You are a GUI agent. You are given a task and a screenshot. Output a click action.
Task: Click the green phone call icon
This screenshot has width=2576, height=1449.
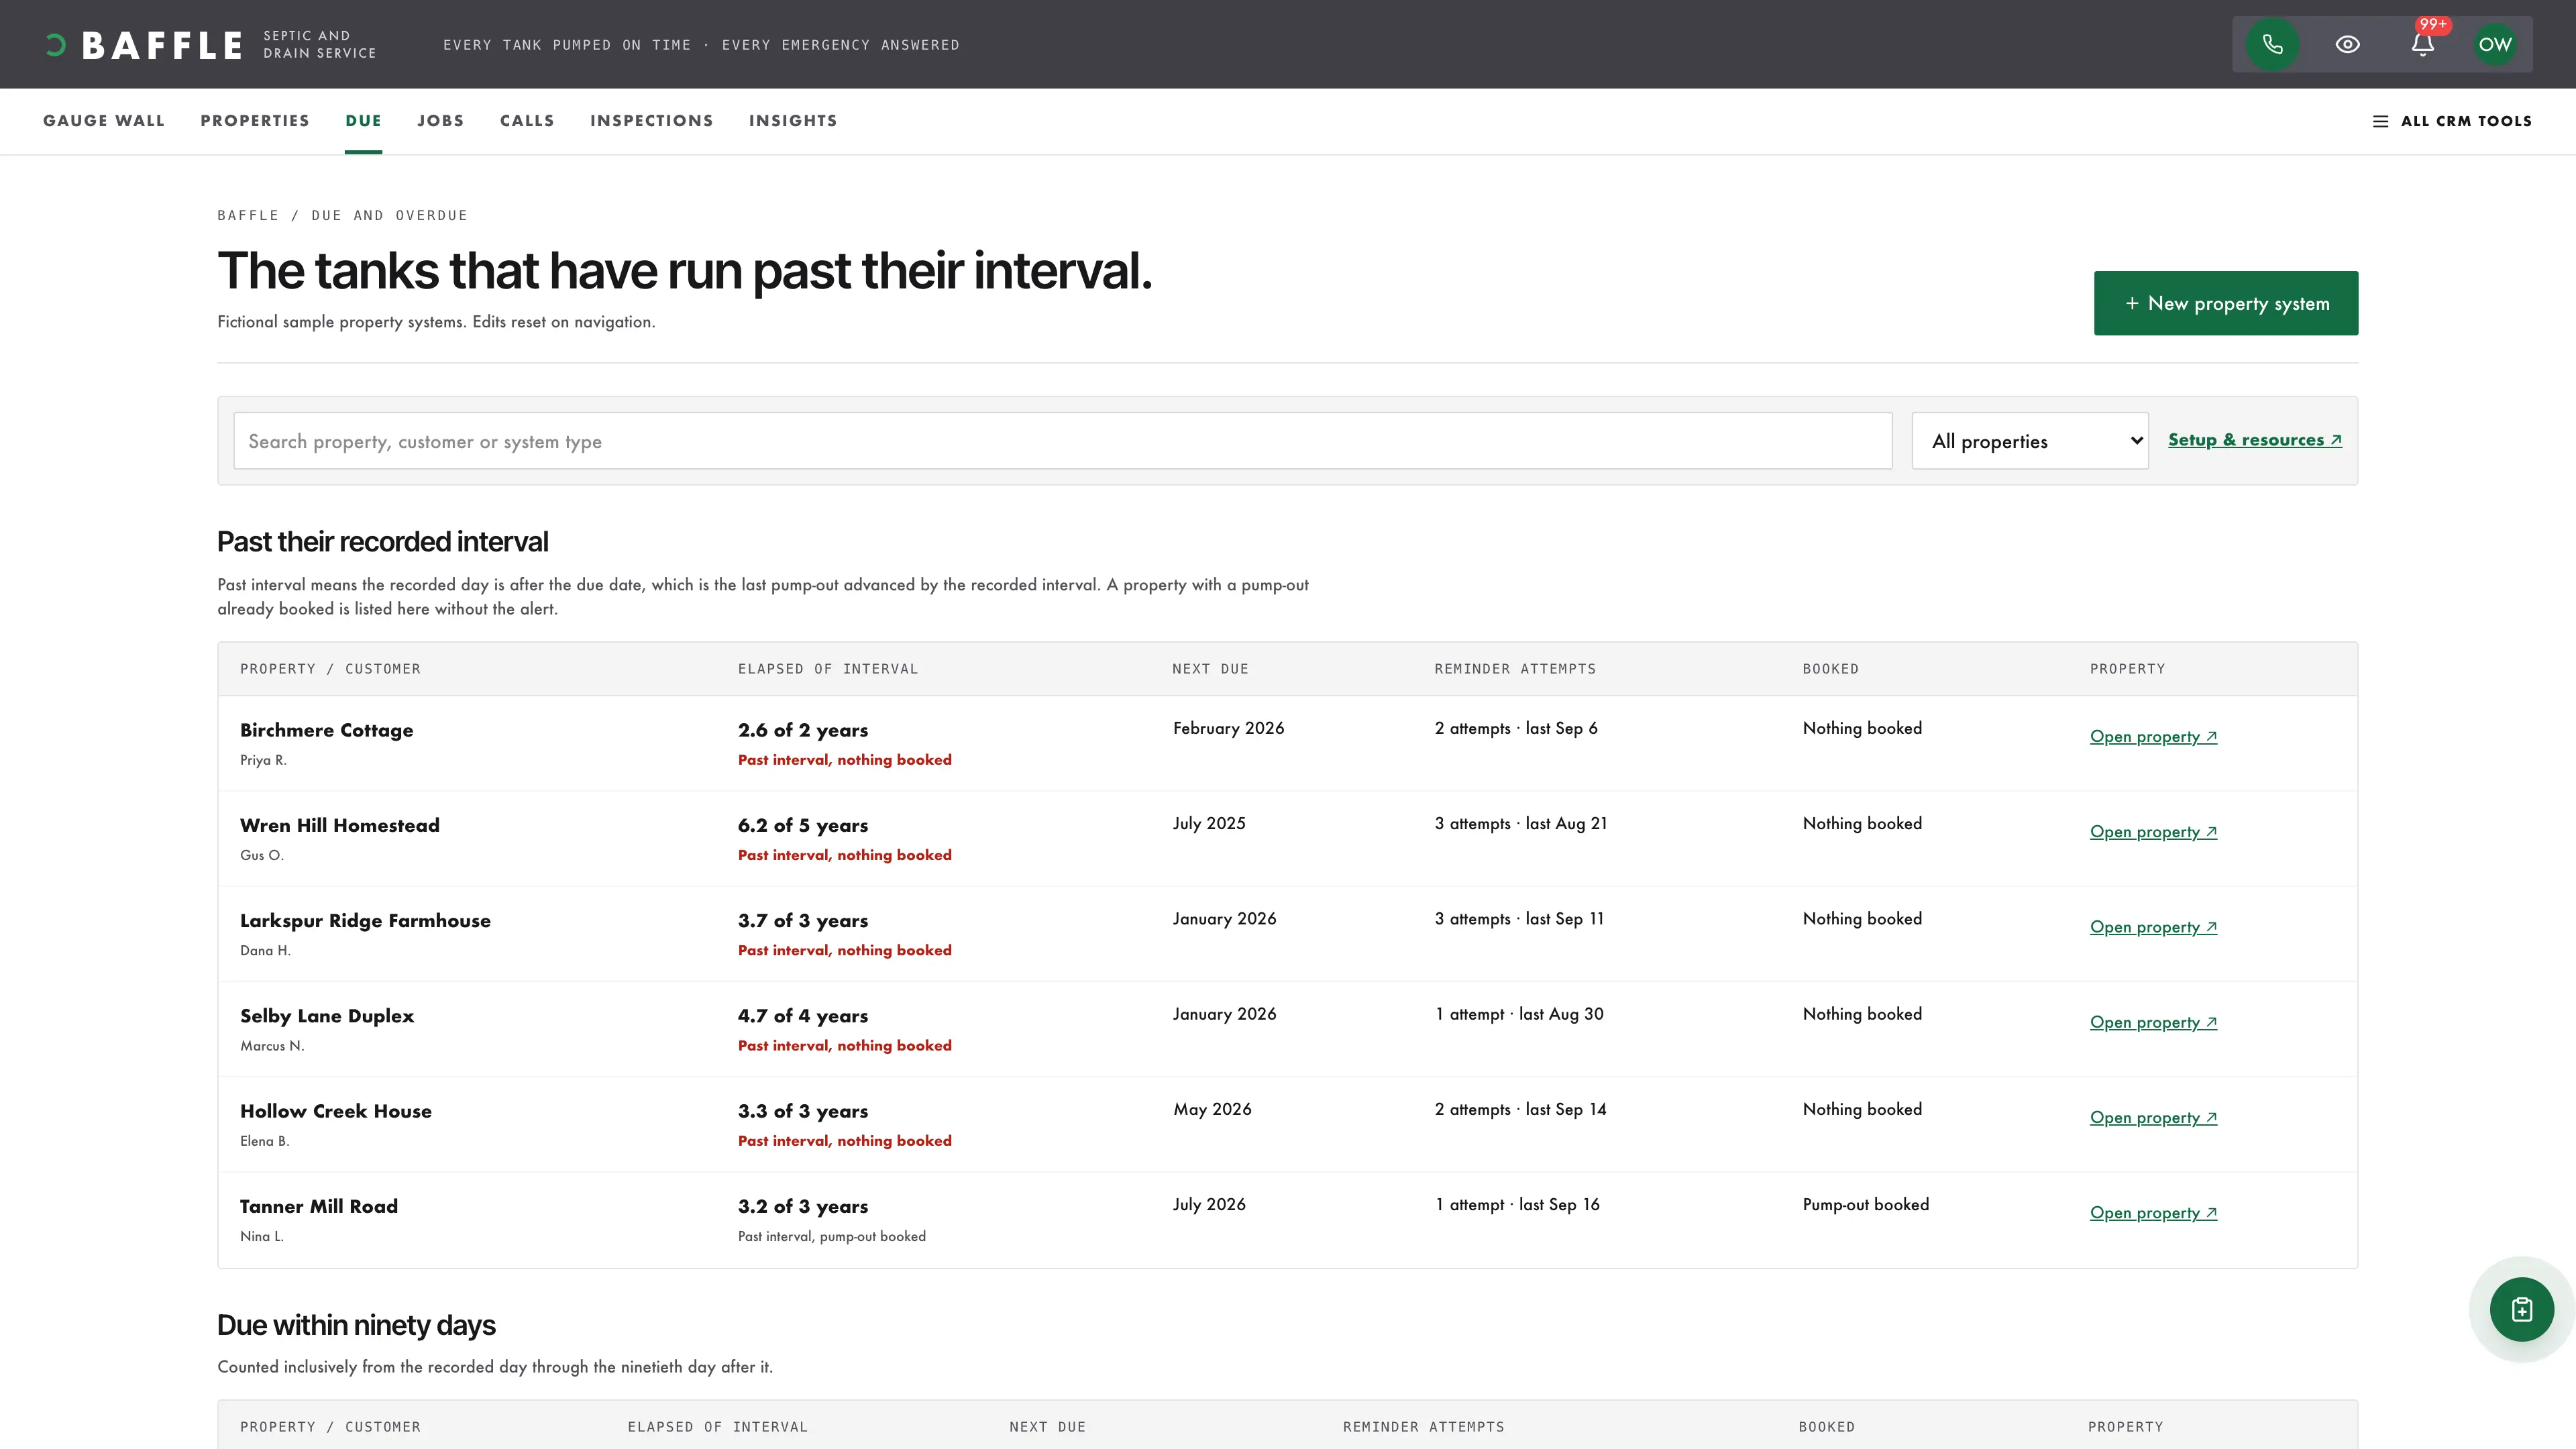2272,44
